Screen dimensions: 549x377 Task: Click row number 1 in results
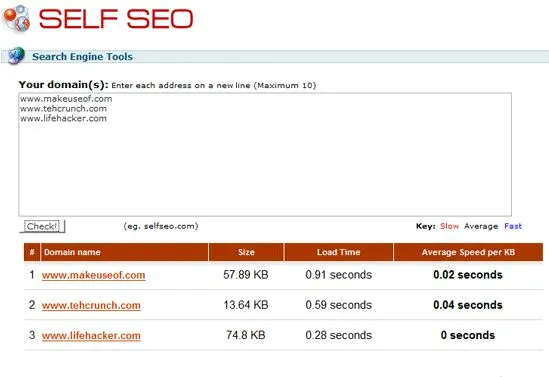tap(32, 275)
